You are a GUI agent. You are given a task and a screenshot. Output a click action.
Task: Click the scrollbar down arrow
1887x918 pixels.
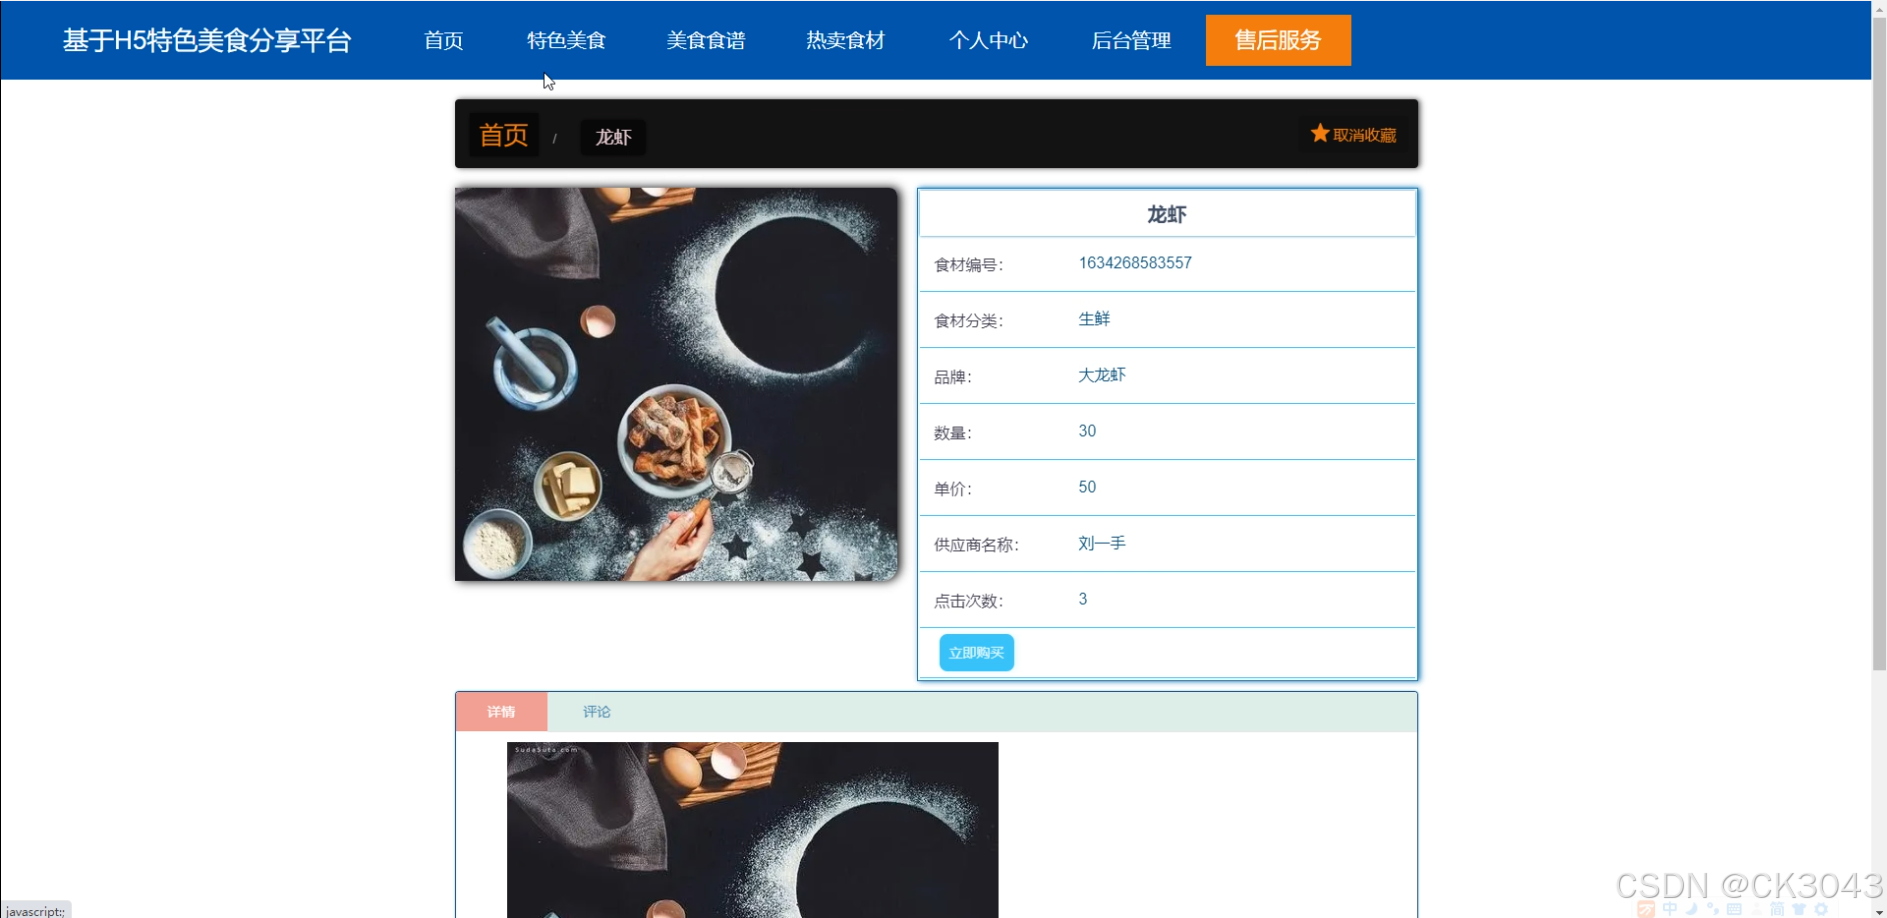point(1879,911)
